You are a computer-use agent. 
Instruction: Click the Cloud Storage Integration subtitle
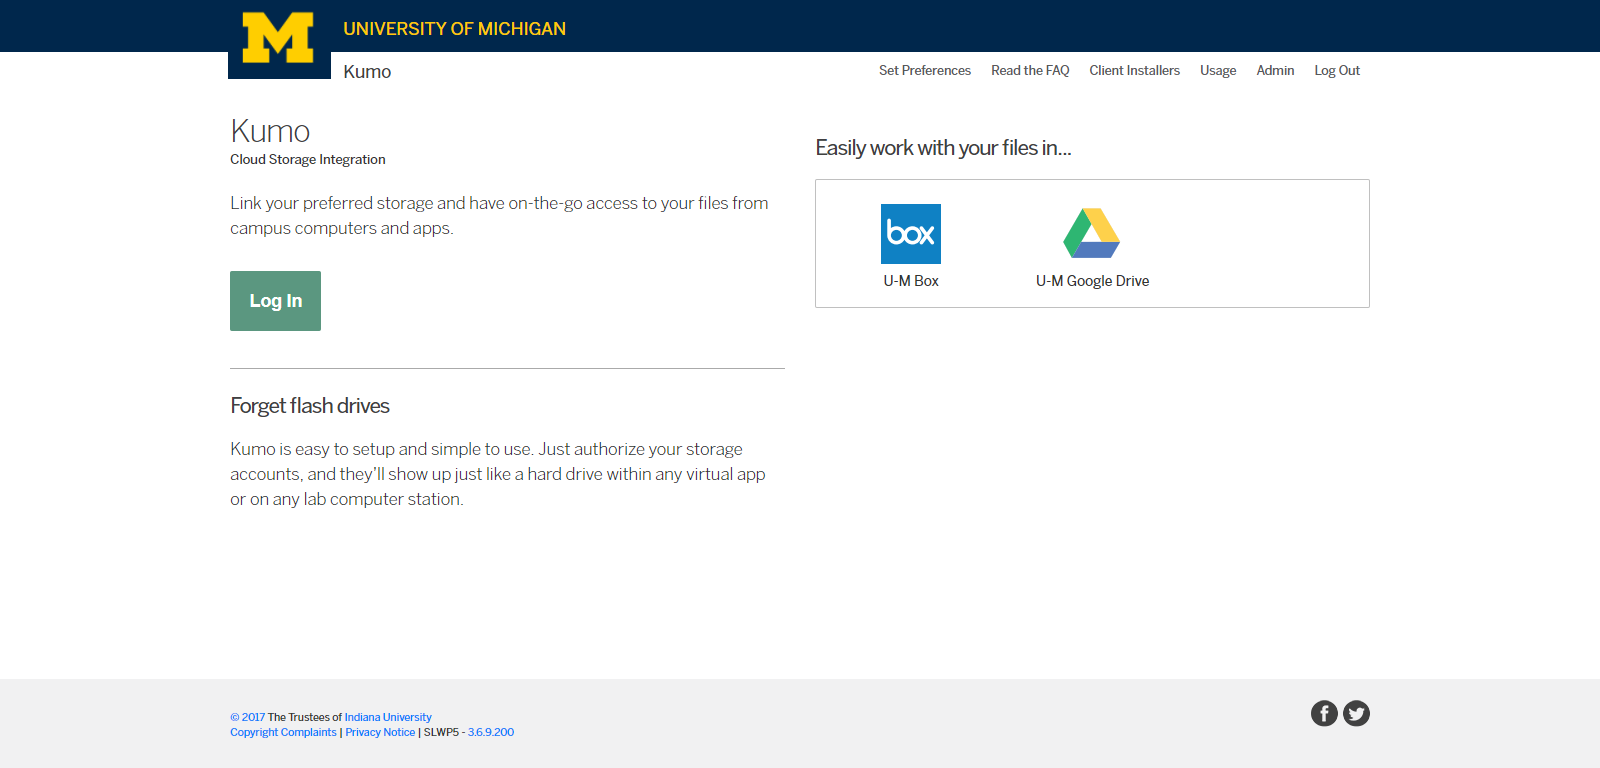[308, 159]
